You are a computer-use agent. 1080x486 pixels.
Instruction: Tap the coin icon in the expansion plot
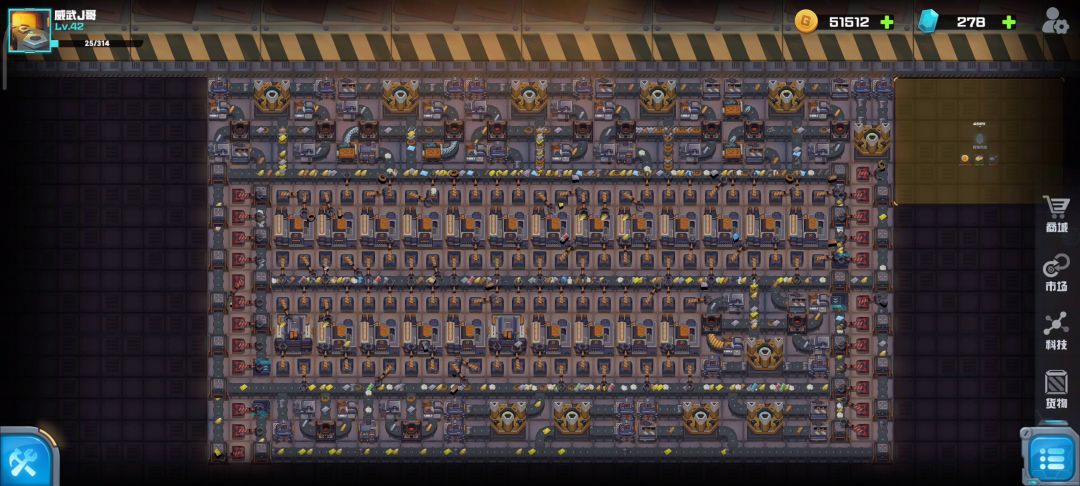[965, 158]
